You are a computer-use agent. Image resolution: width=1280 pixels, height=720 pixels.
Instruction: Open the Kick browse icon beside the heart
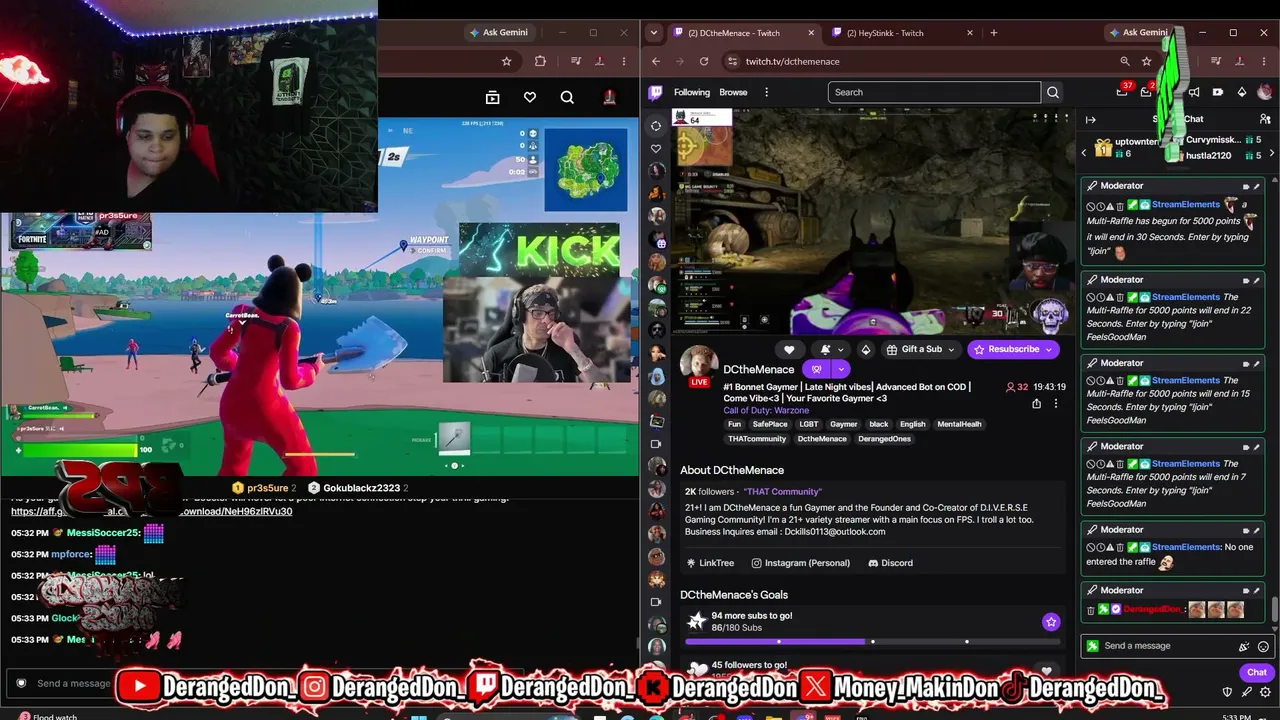click(x=492, y=97)
